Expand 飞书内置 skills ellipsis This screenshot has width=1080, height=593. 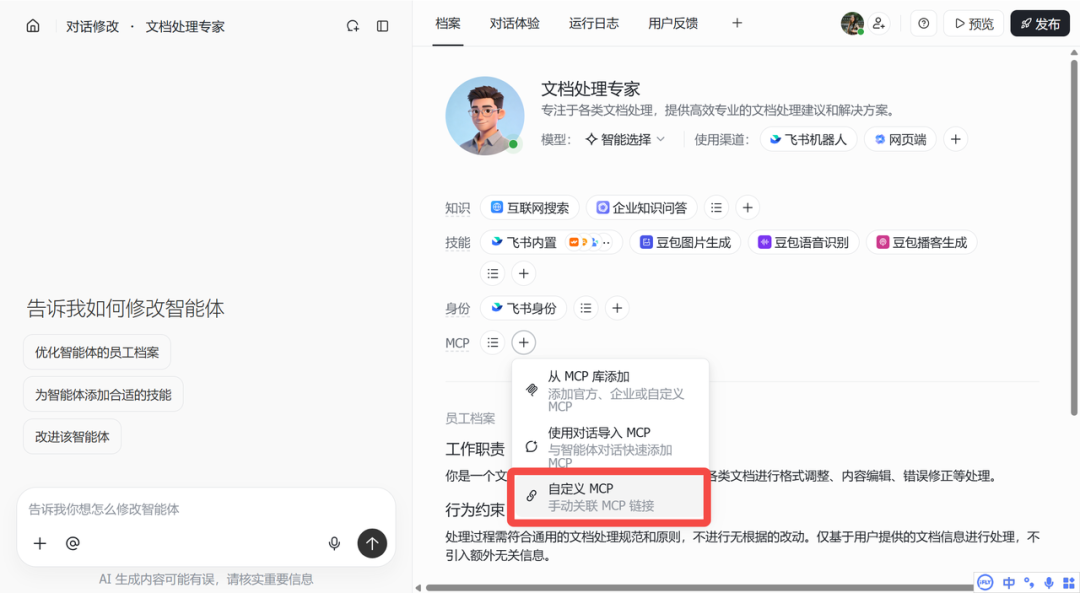(606, 242)
